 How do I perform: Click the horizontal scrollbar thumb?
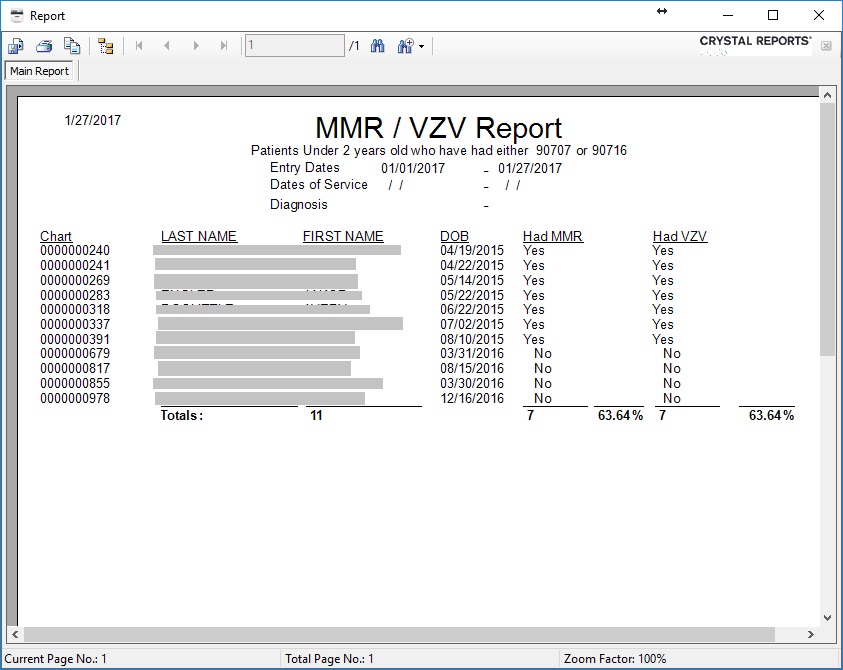click(399, 635)
